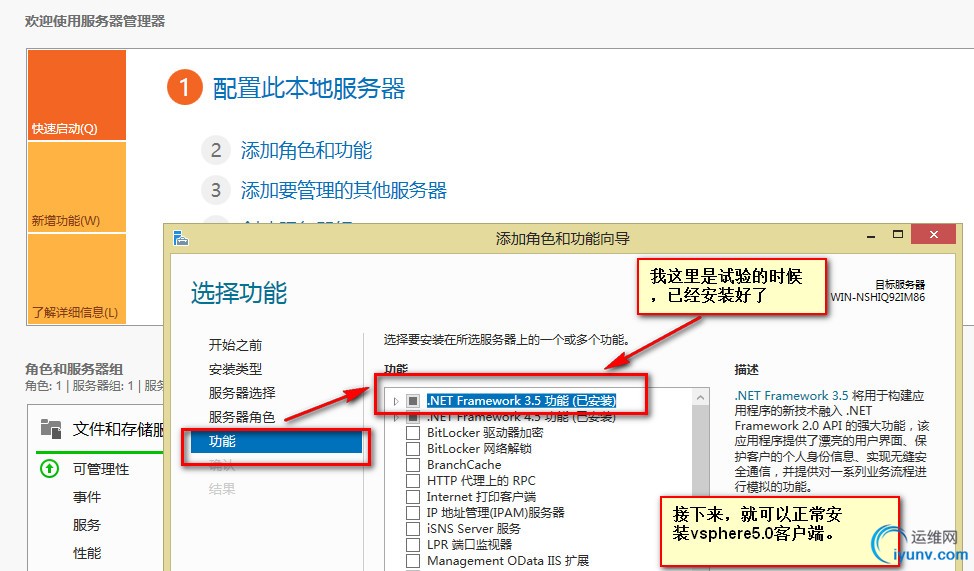Viewport: 974px width, 571px height.
Task: Select the BitLocker 驱动器加密 label
Action: pos(485,432)
